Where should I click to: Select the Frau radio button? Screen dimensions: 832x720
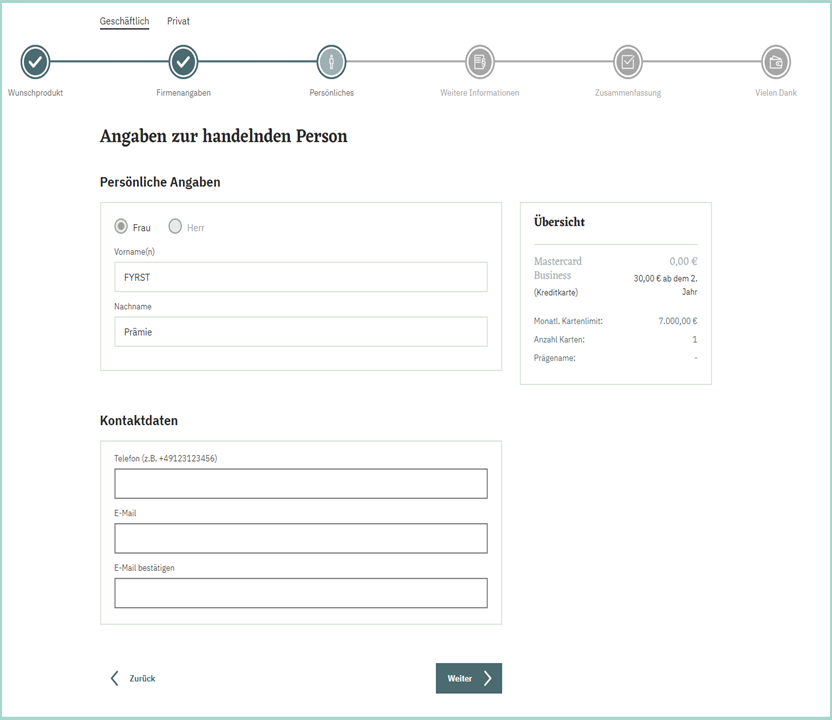121,227
